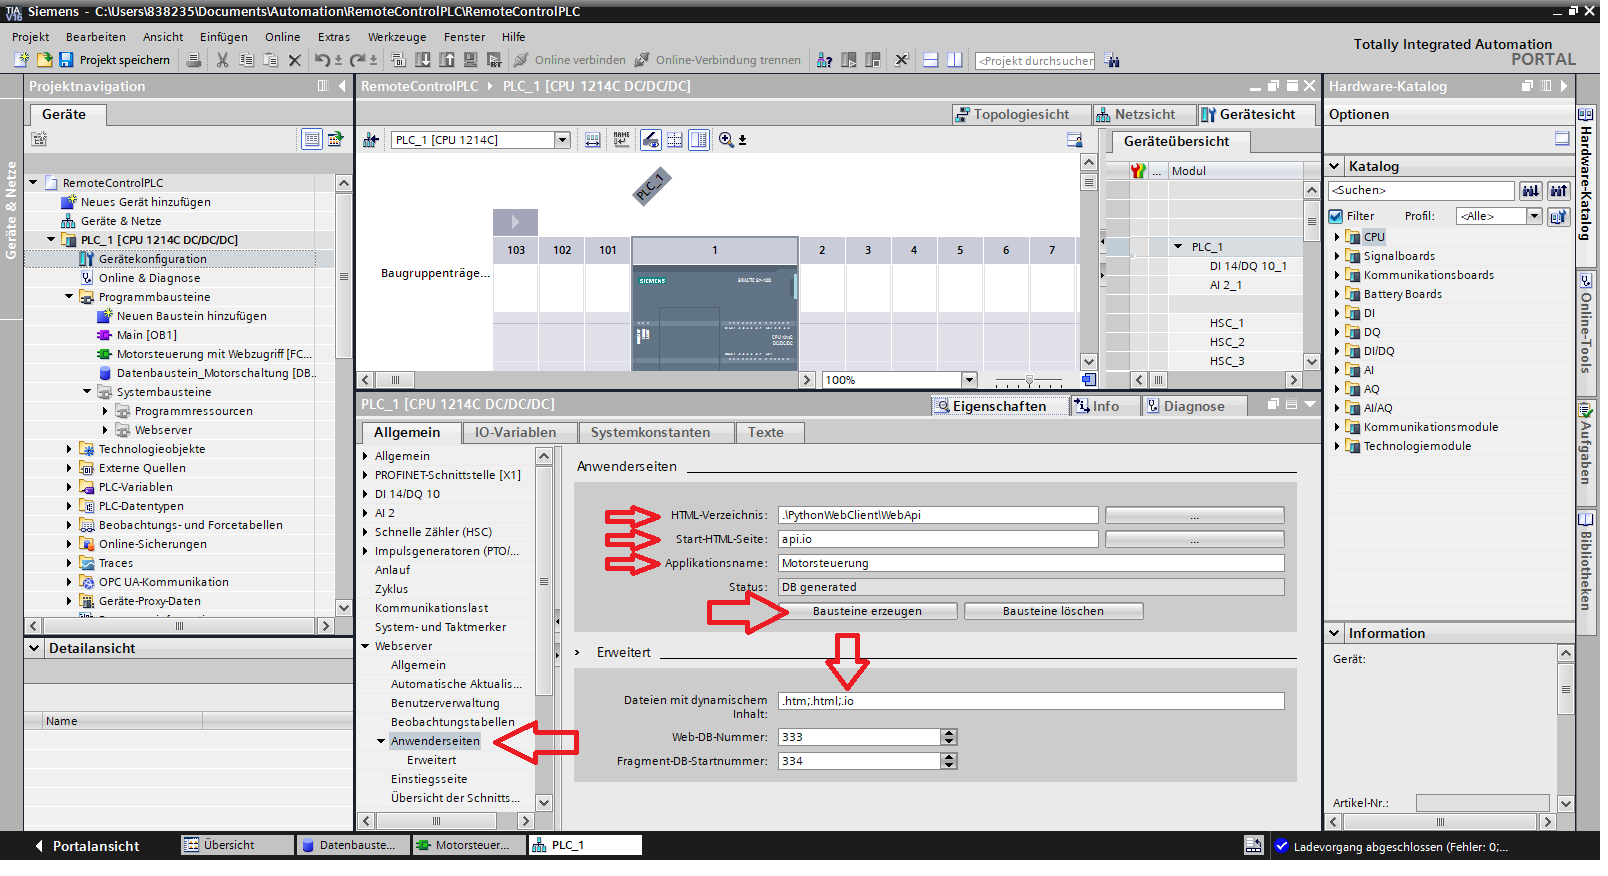Click the search upward icon in Katalog

pos(1558,191)
